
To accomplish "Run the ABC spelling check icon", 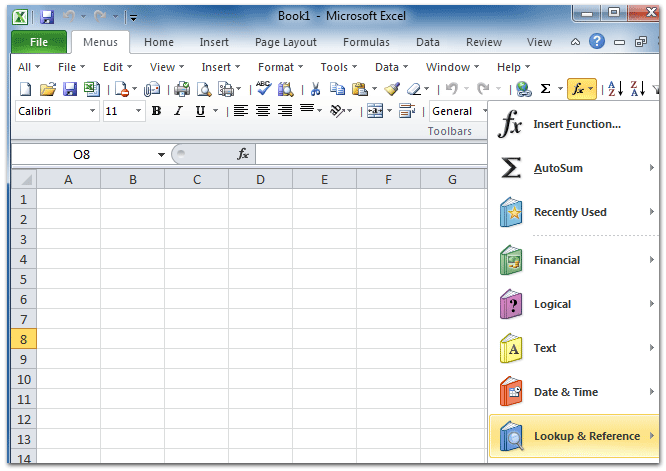I will coord(264,89).
